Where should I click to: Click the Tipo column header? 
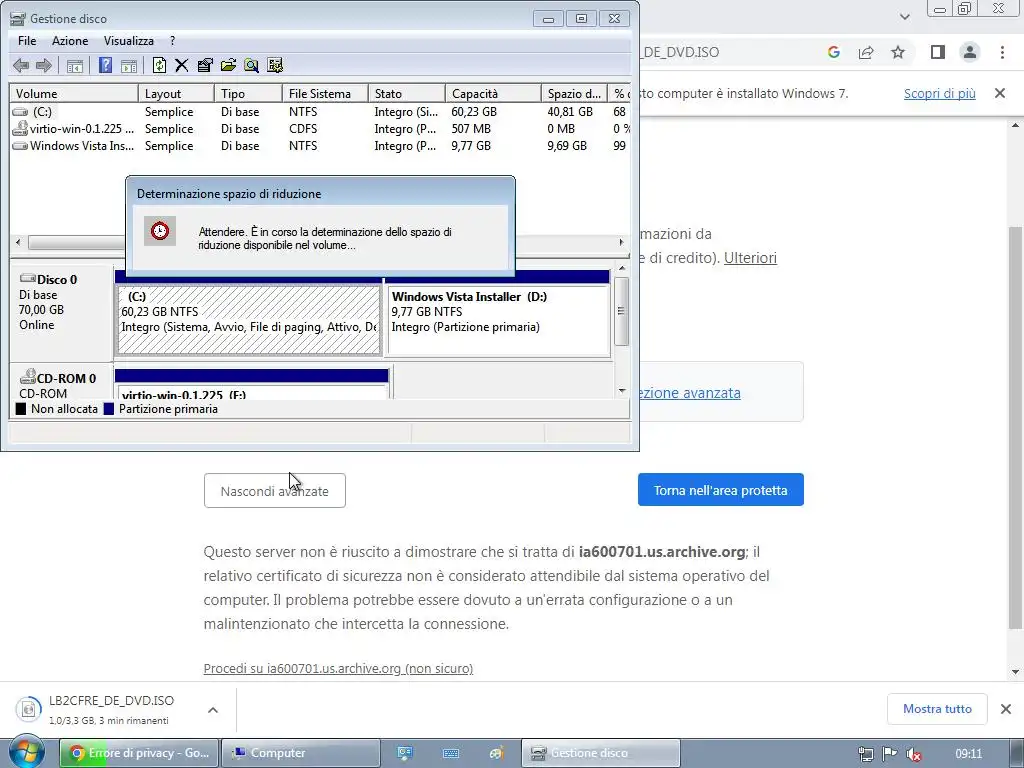pos(248,93)
